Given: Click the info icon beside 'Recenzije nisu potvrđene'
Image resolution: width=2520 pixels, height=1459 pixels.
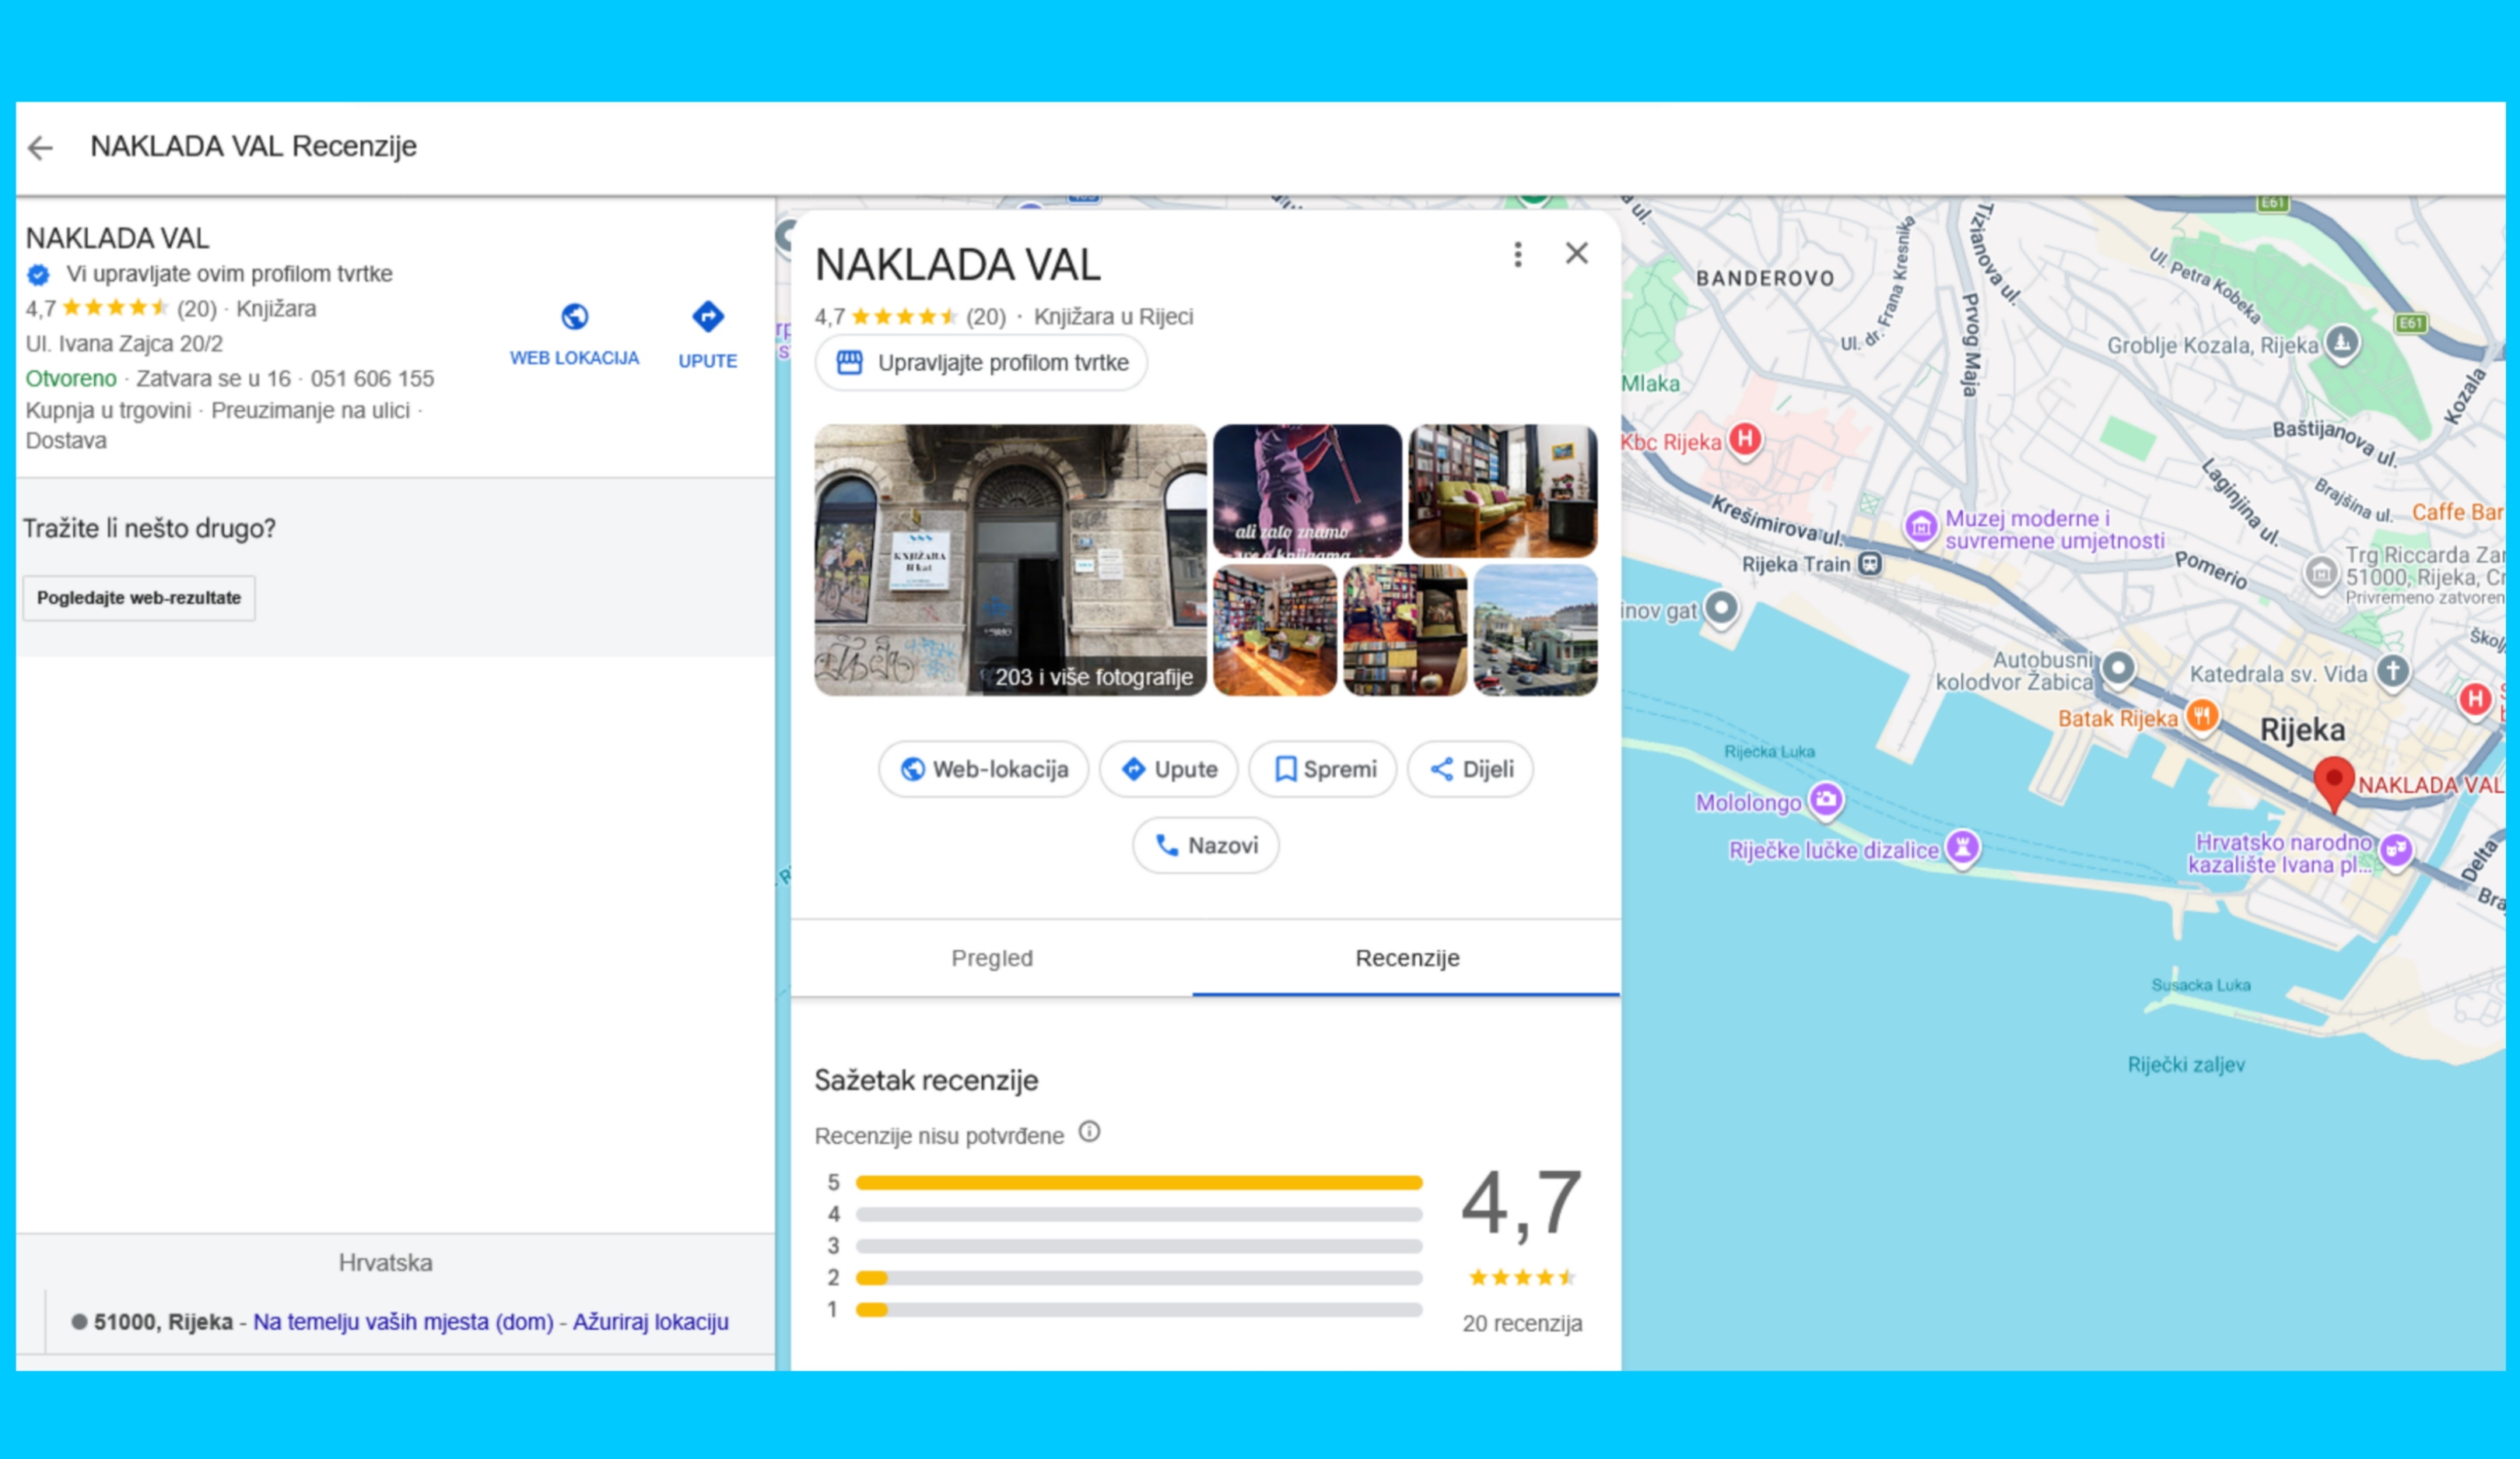Looking at the screenshot, I should click(1089, 1132).
